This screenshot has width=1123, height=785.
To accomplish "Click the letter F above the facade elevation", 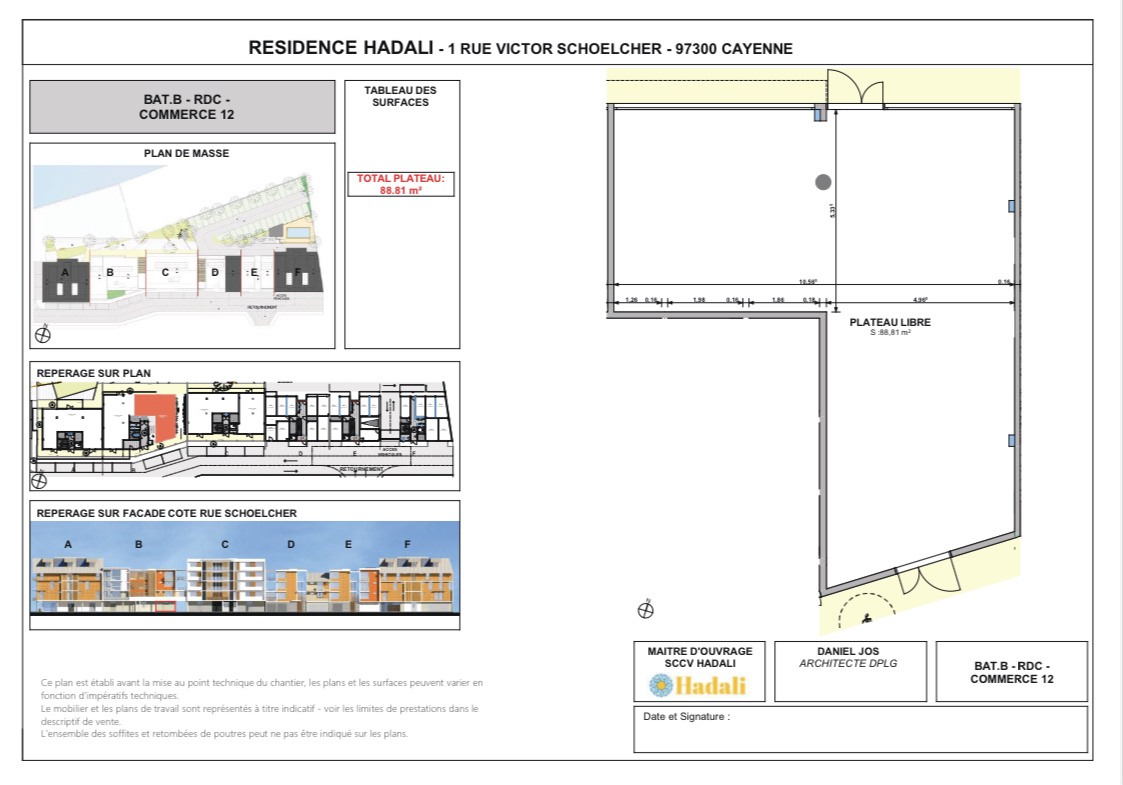I will tap(408, 544).
